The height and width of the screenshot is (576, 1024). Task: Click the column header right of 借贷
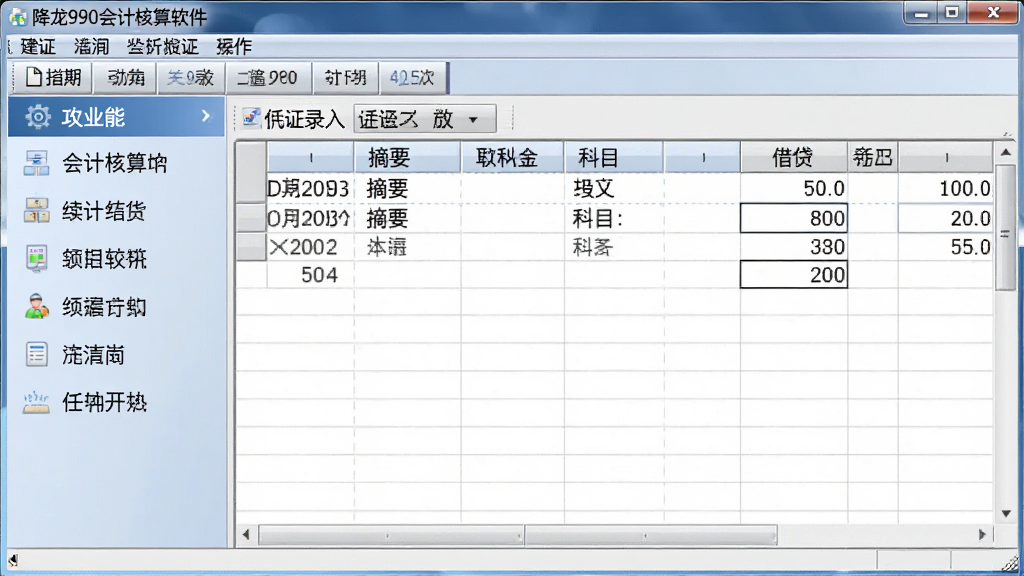[x=873, y=157]
